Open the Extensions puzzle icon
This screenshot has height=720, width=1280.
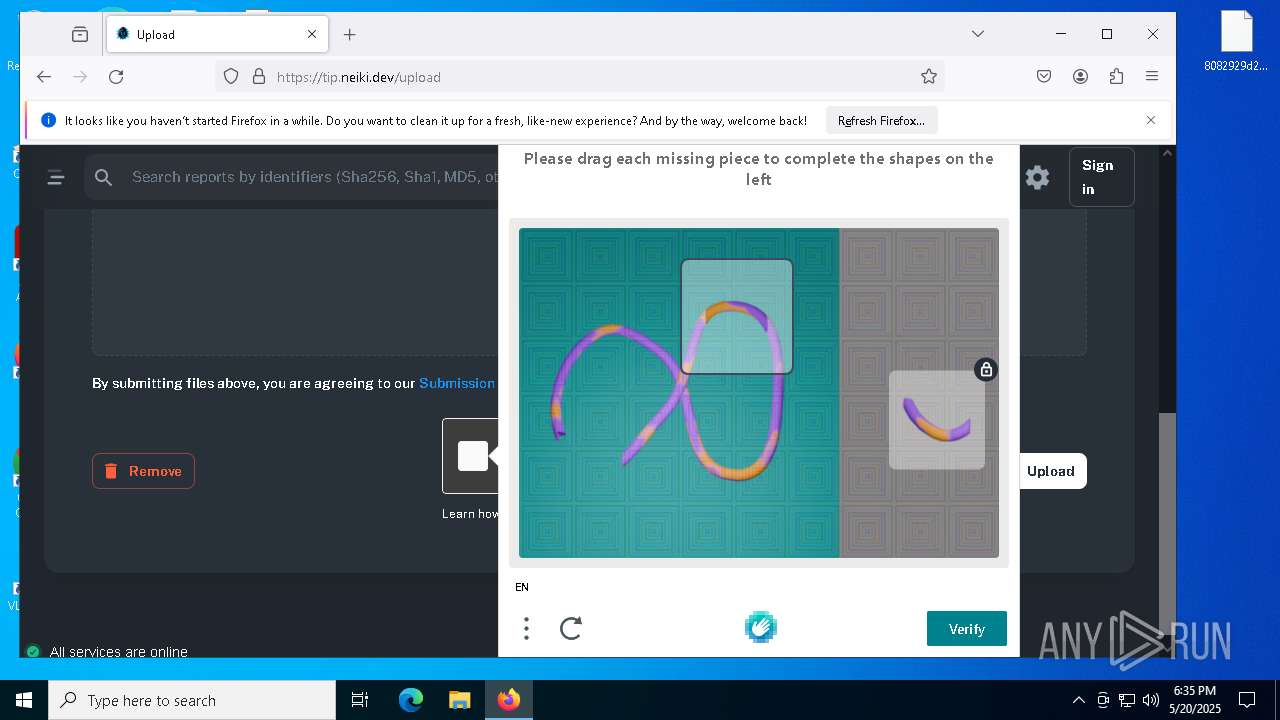point(1116,77)
